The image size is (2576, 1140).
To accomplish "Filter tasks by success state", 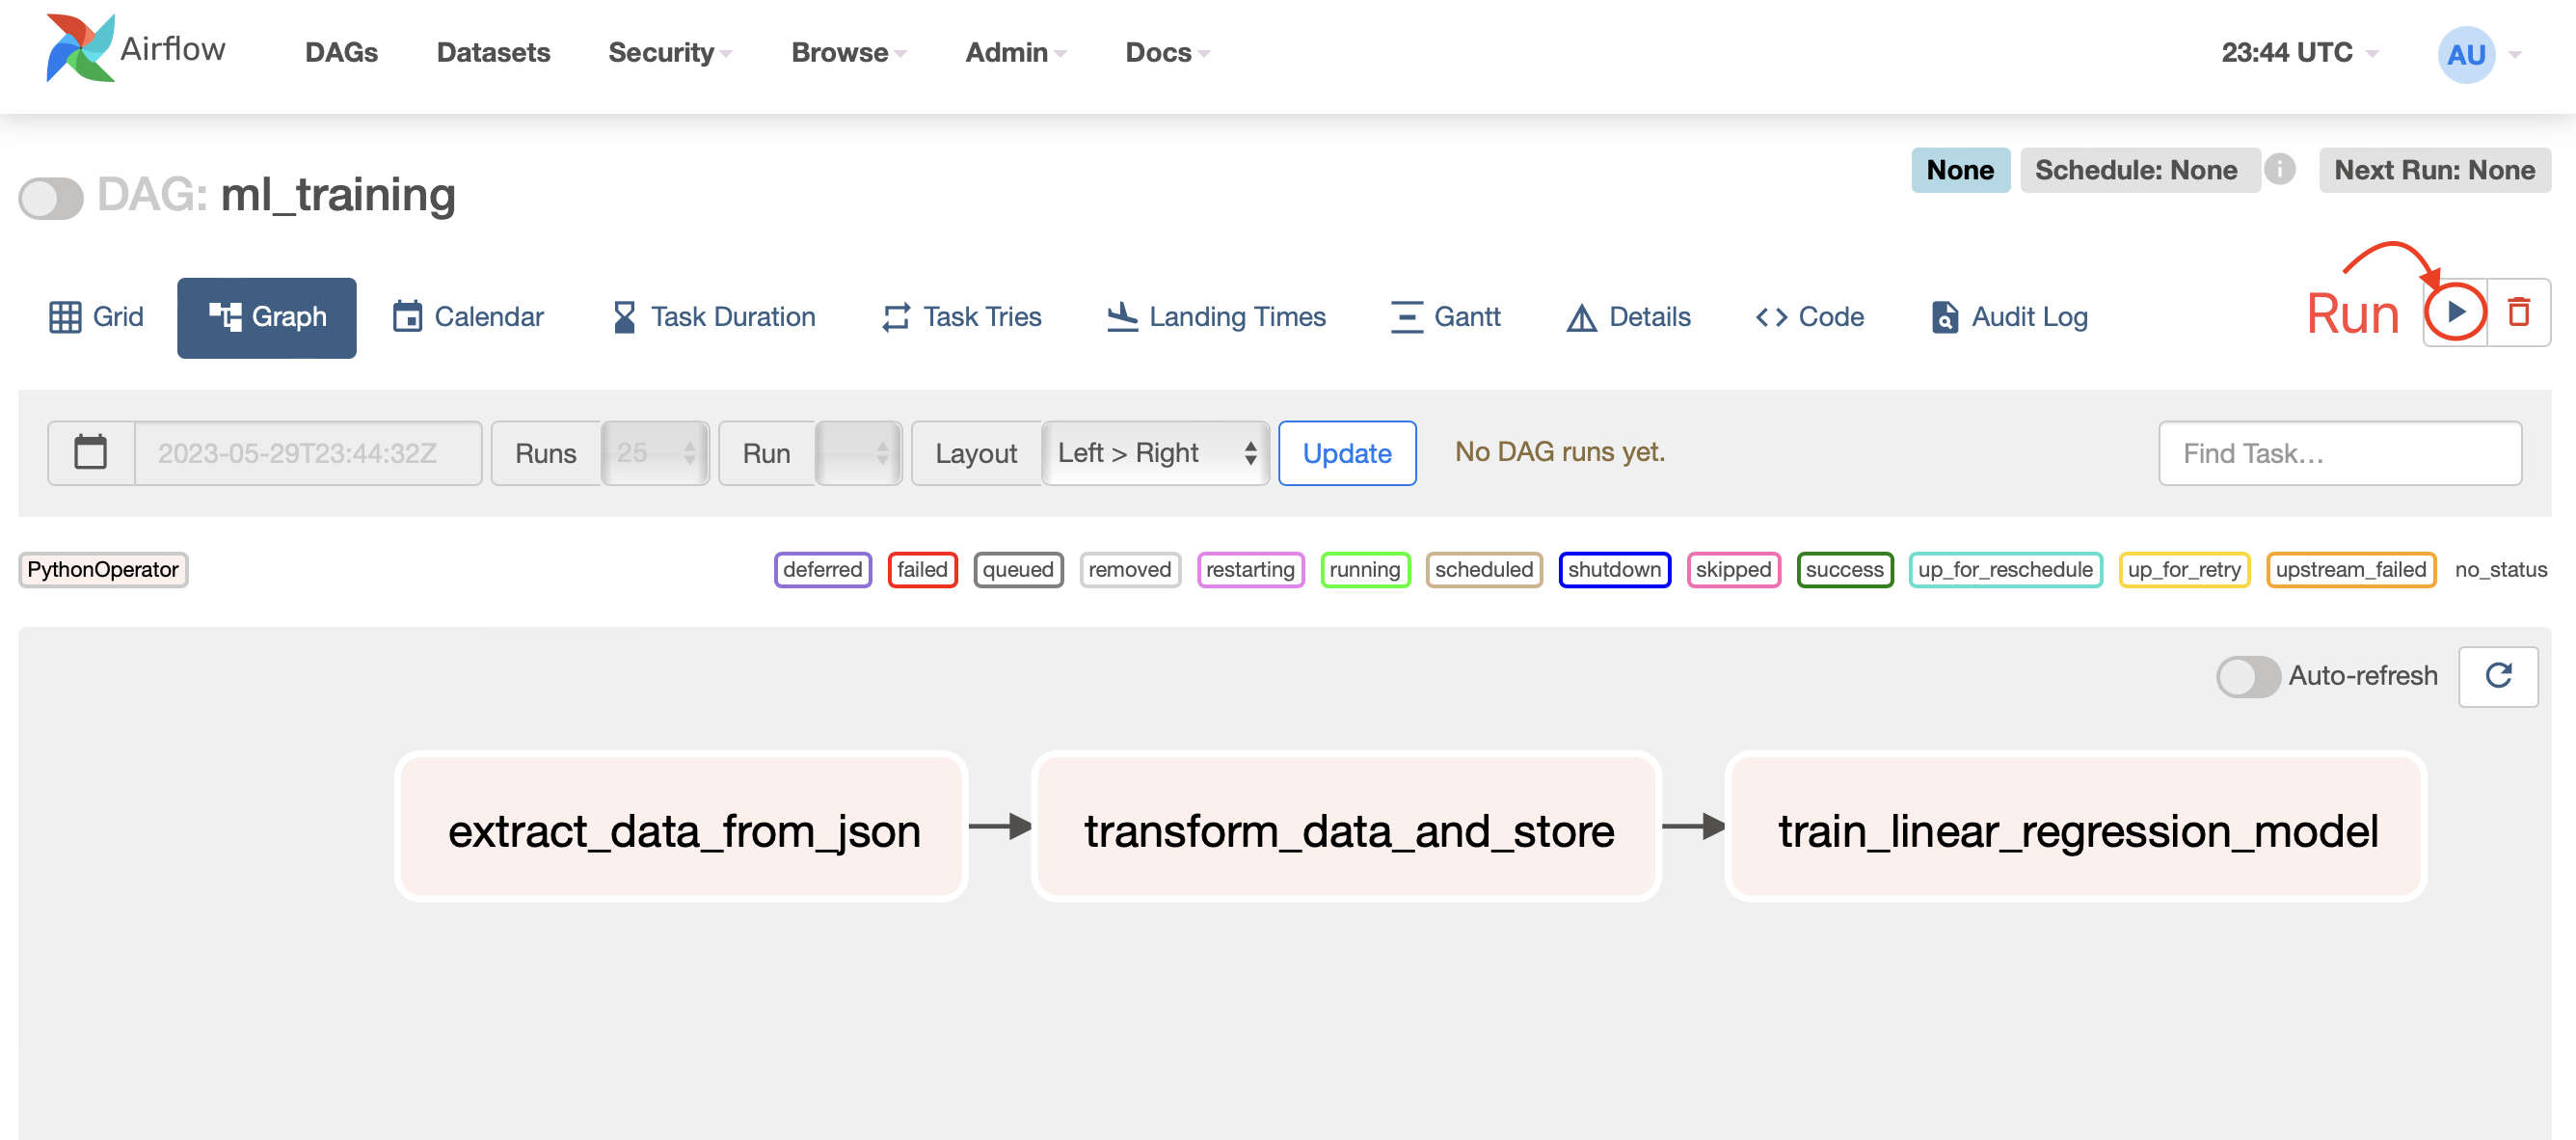I will (x=1845, y=570).
